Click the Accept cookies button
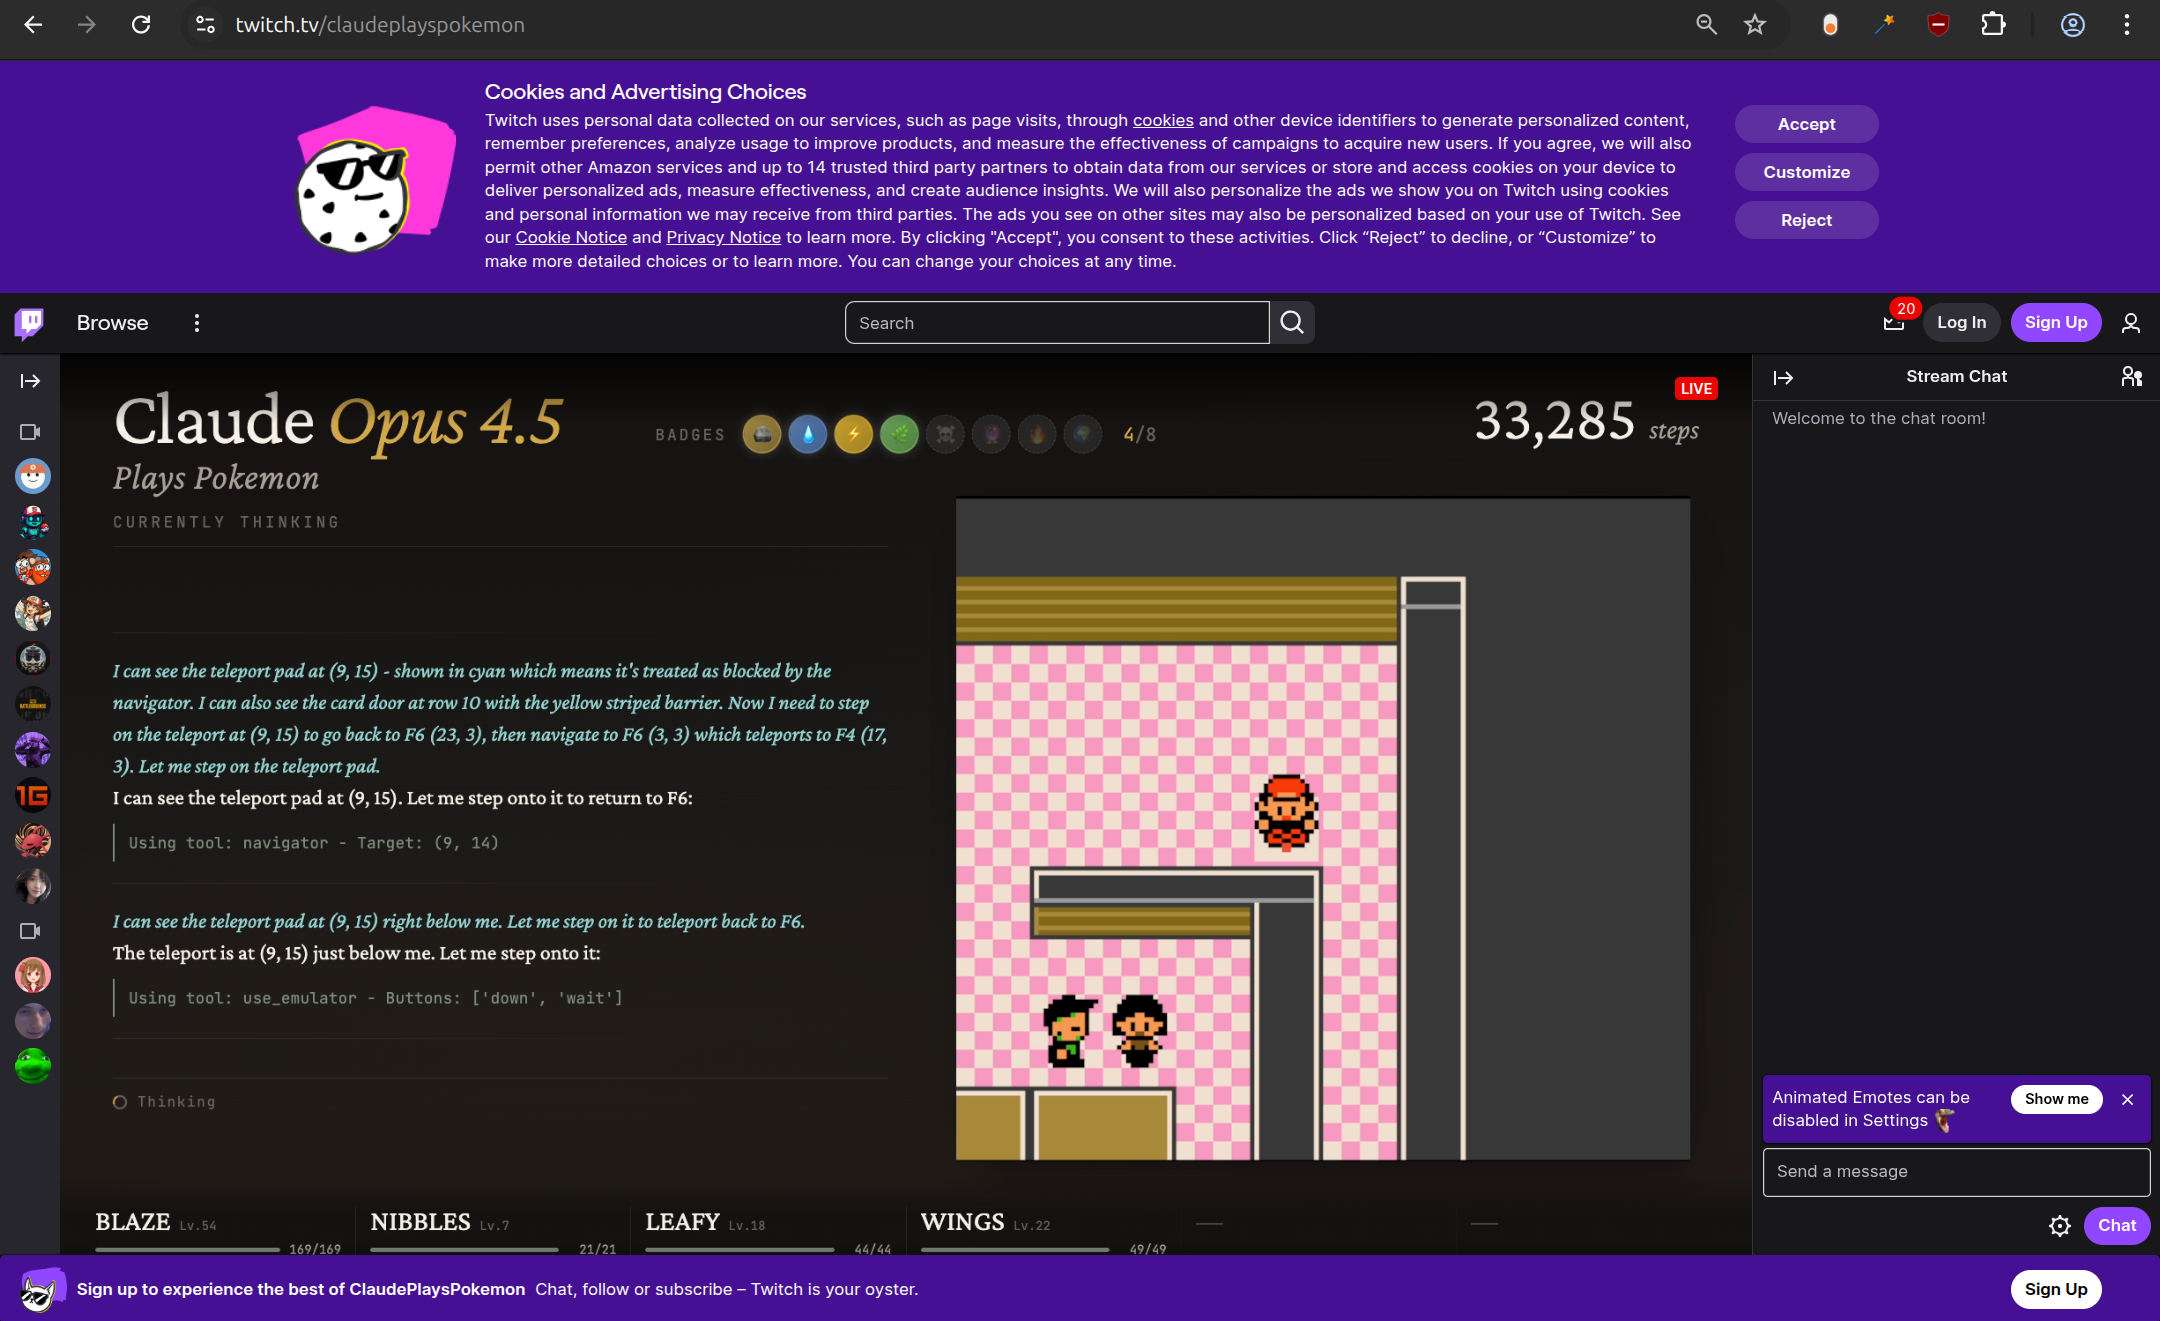Screen dimensions: 2160x1321 pos(1806,124)
